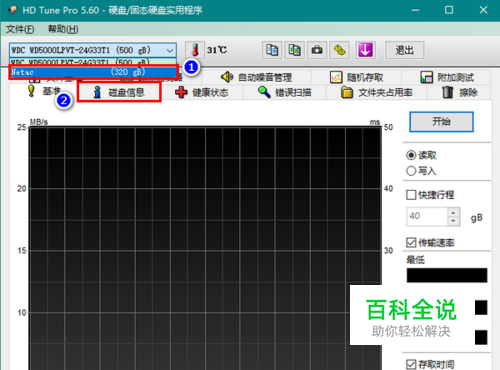The width and height of the screenshot is (500, 370).
Task: Close the HD Tune Pro window
Action: coord(483,10)
